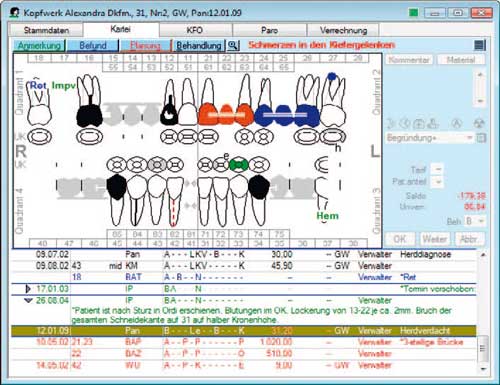Toggle the Planung filter button
The image size is (500, 385).
click(x=145, y=45)
